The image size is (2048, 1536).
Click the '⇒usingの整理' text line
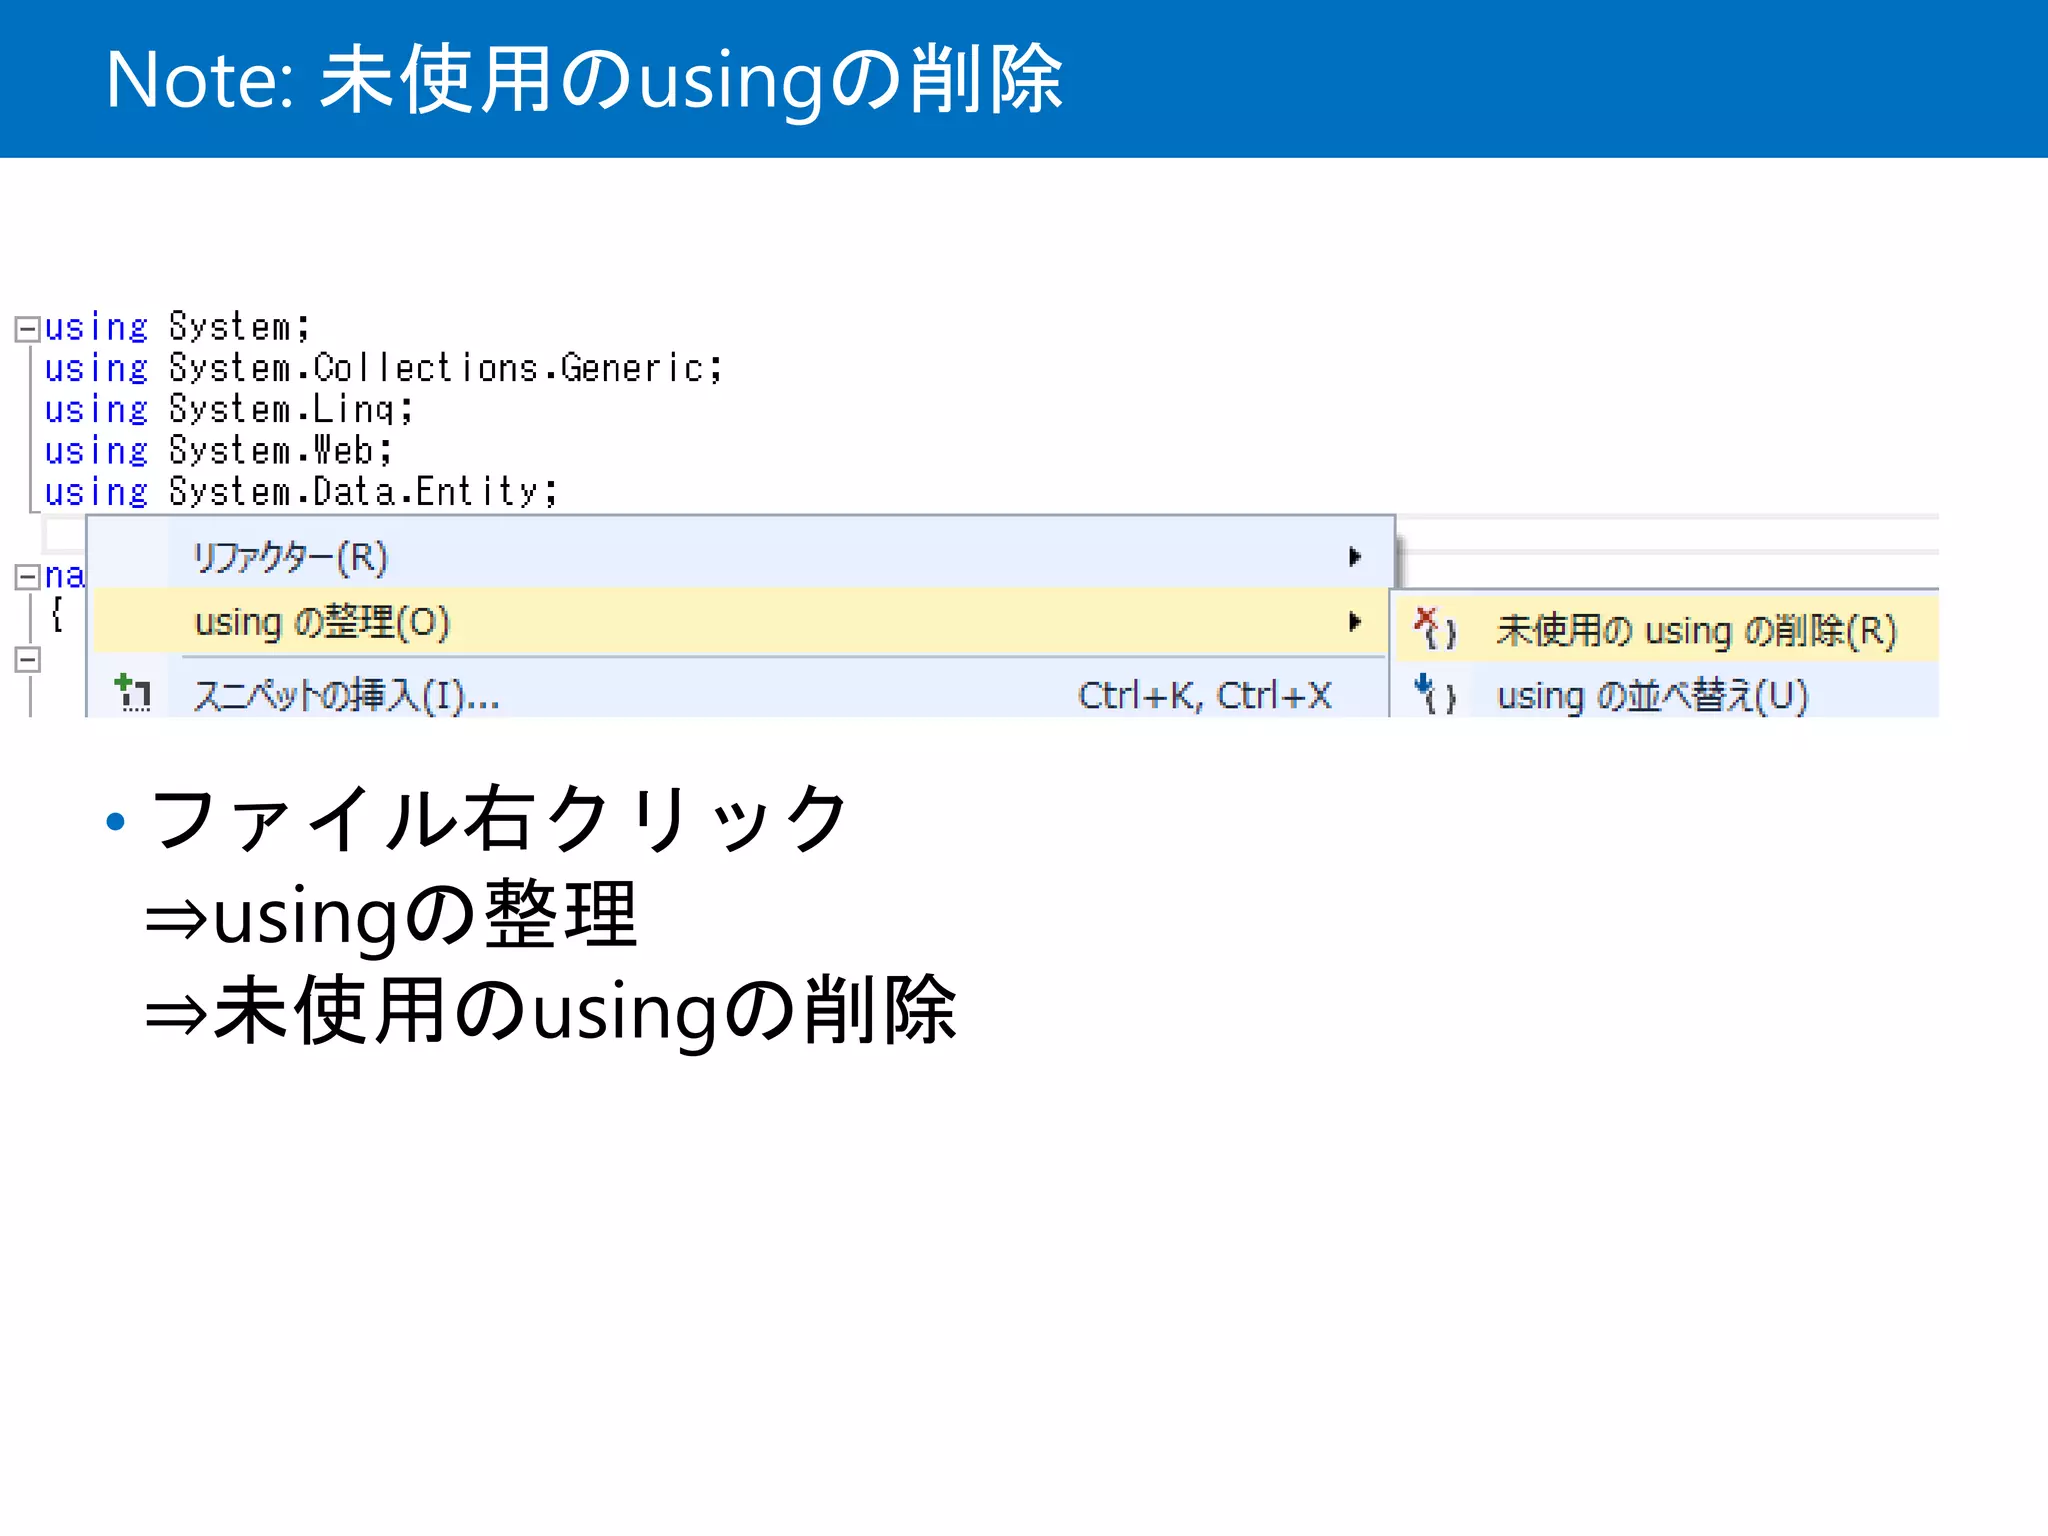click(x=391, y=915)
